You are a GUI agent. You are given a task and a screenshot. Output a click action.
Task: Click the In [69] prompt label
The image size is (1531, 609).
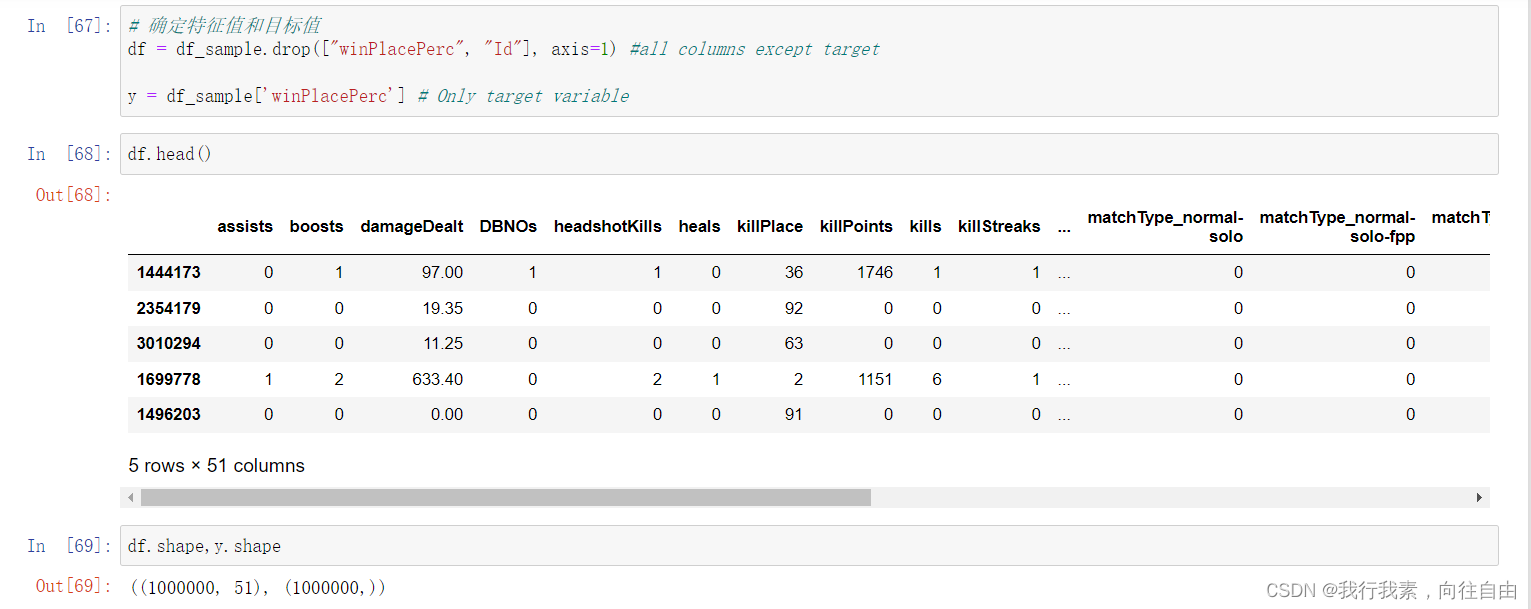click(x=70, y=546)
